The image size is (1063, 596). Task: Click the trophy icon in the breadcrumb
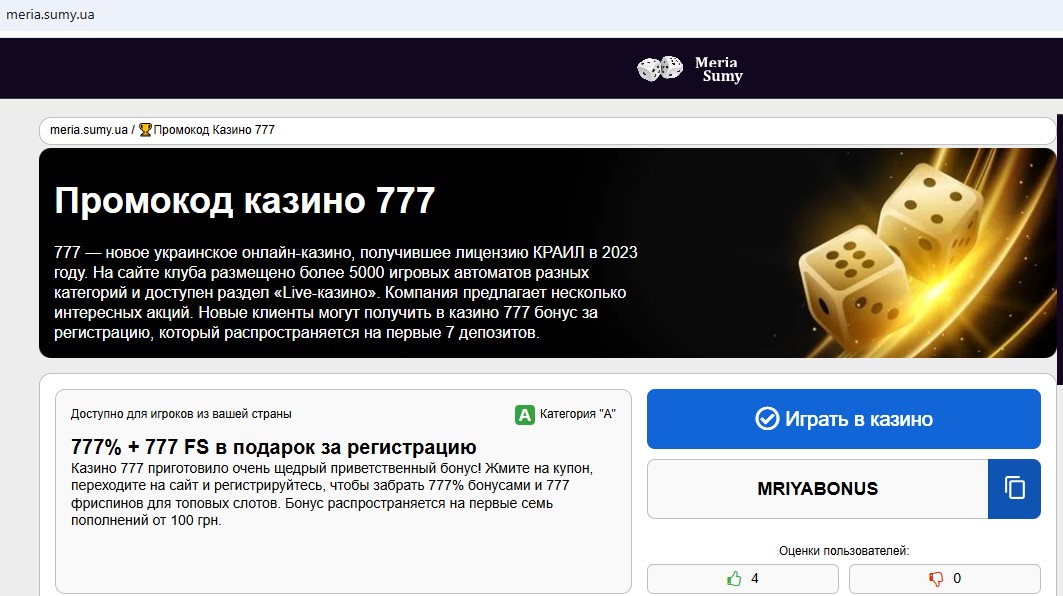coord(145,130)
